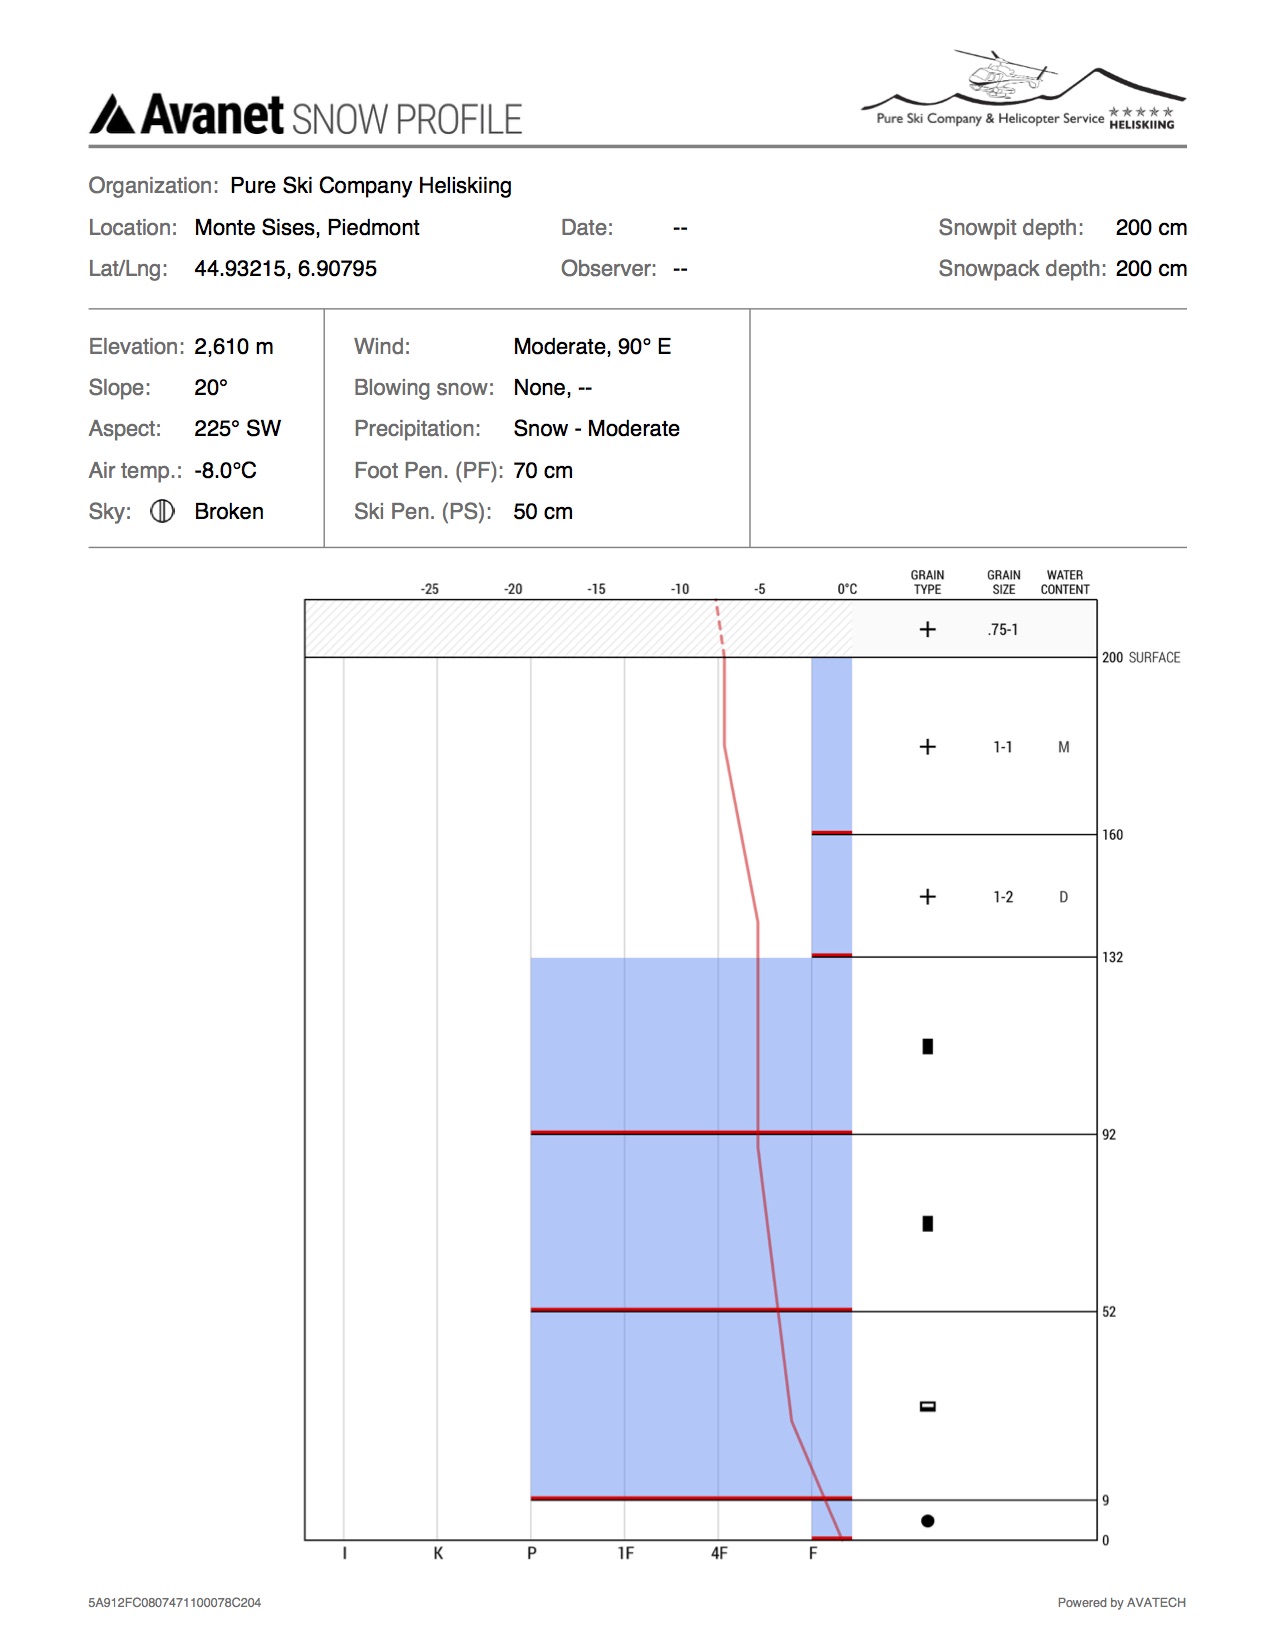Select the solid square grain symbol above 92

[927, 1046]
